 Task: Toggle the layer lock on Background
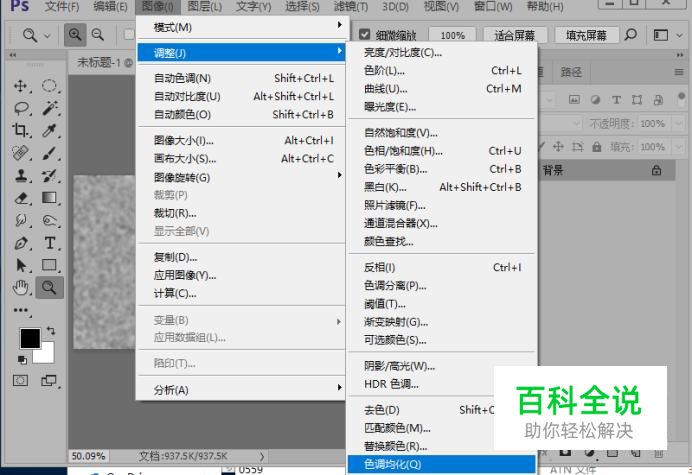tap(657, 170)
